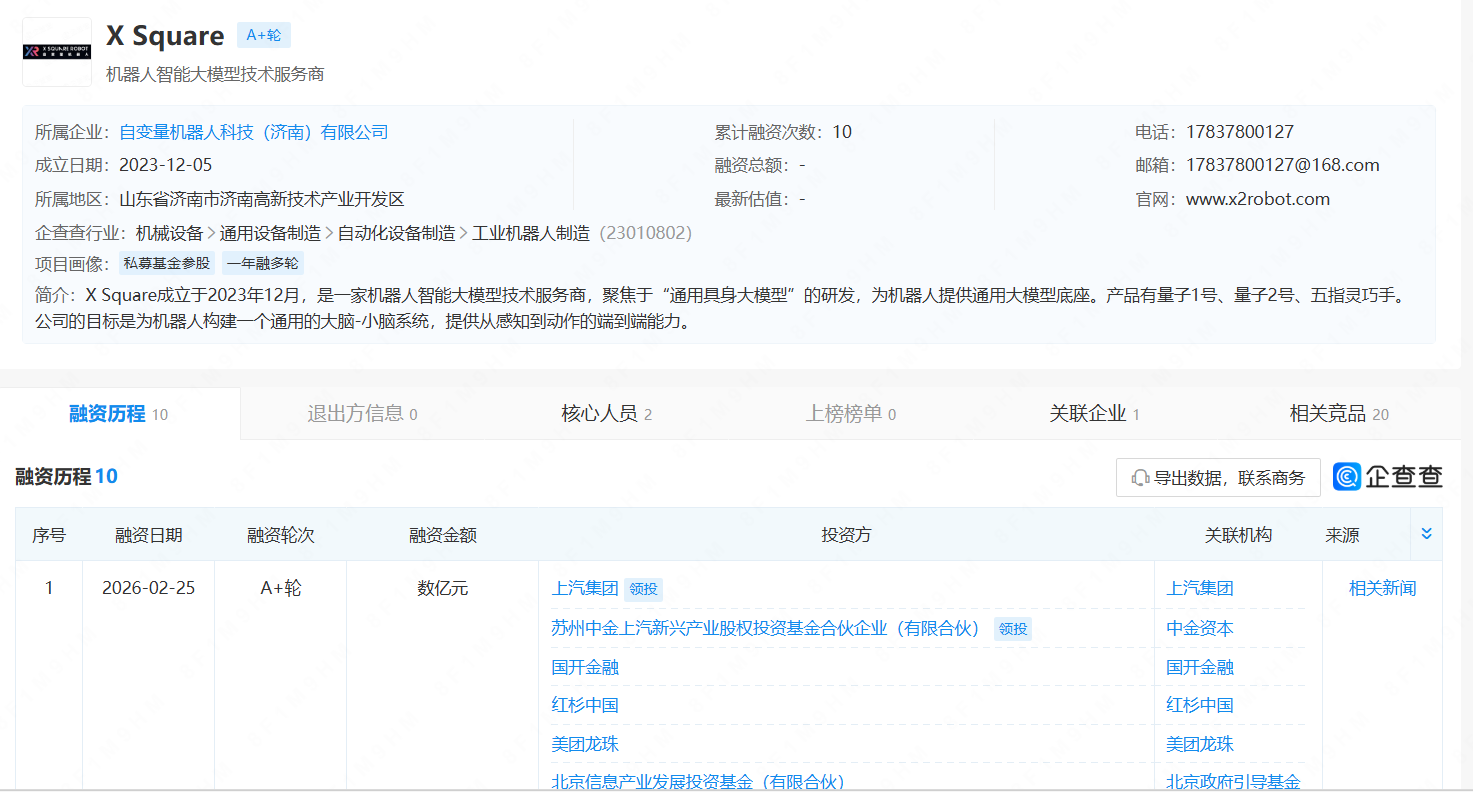This screenshot has height=792, width=1473.
Task: Open the 自变量机器人科技（济南）有限公司 company link
Action: click(254, 132)
